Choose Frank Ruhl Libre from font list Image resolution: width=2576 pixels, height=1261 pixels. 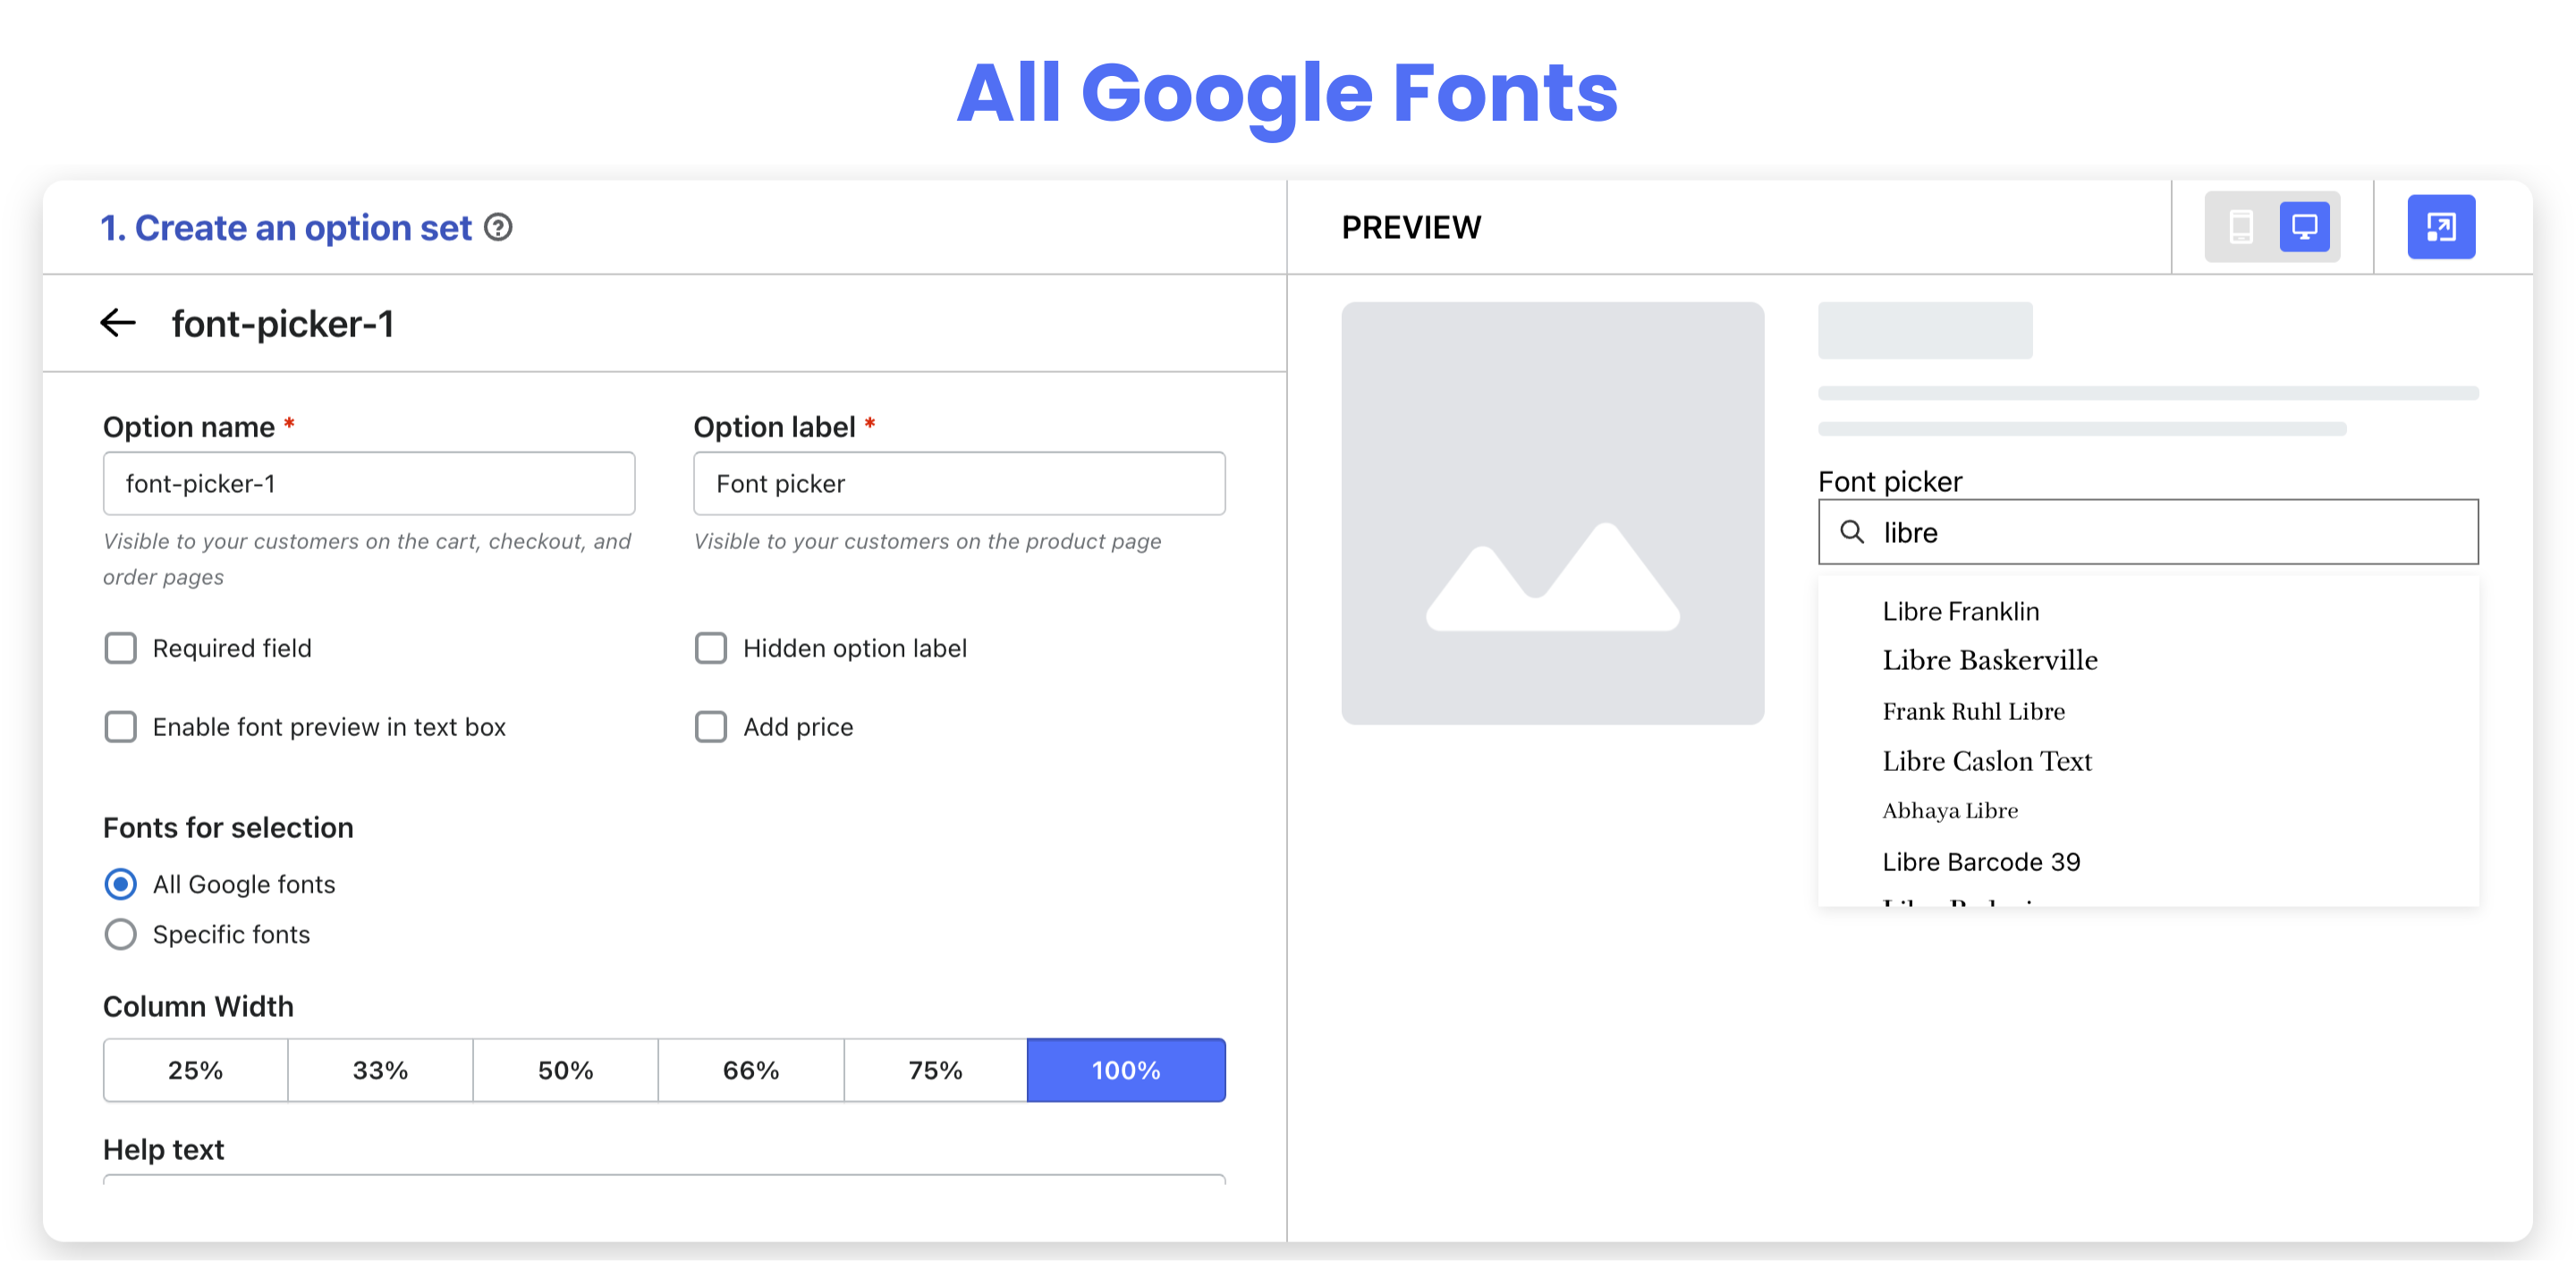[1973, 711]
